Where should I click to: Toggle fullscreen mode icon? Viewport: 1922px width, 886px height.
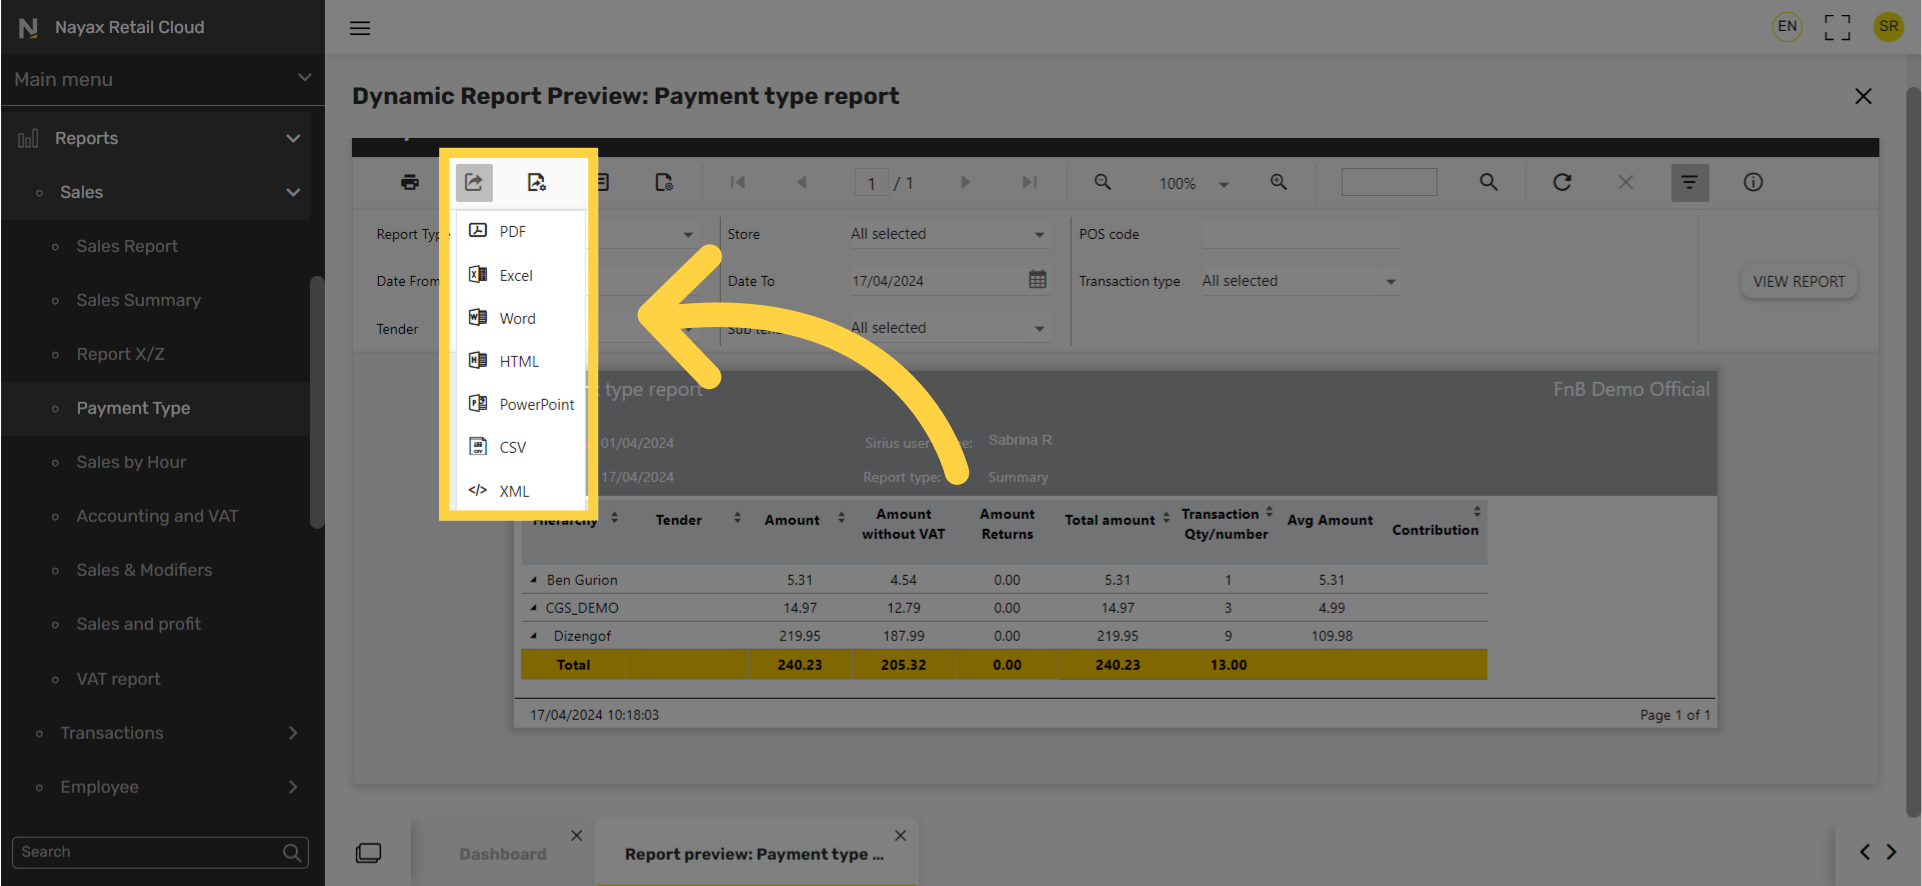point(1837,27)
